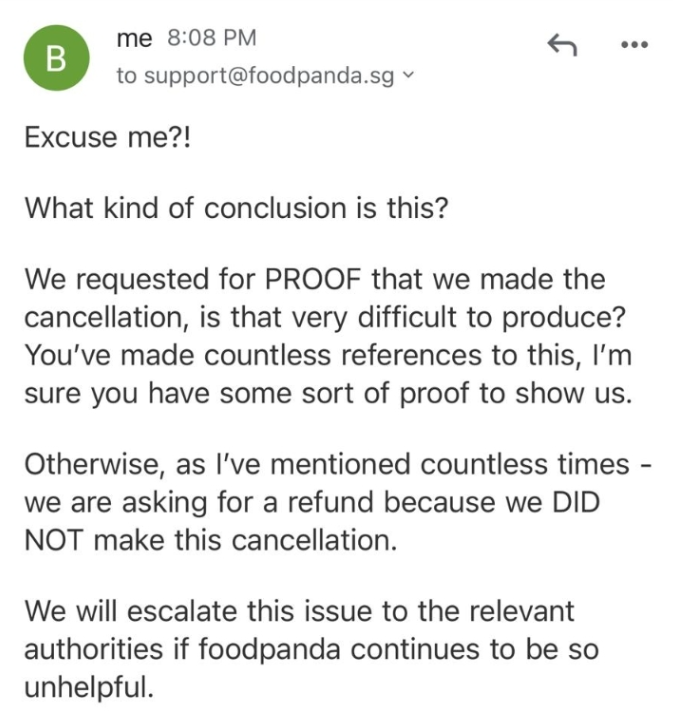The width and height of the screenshot is (673, 715).
Task: Select the sender name "me"
Action: (134, 38)
